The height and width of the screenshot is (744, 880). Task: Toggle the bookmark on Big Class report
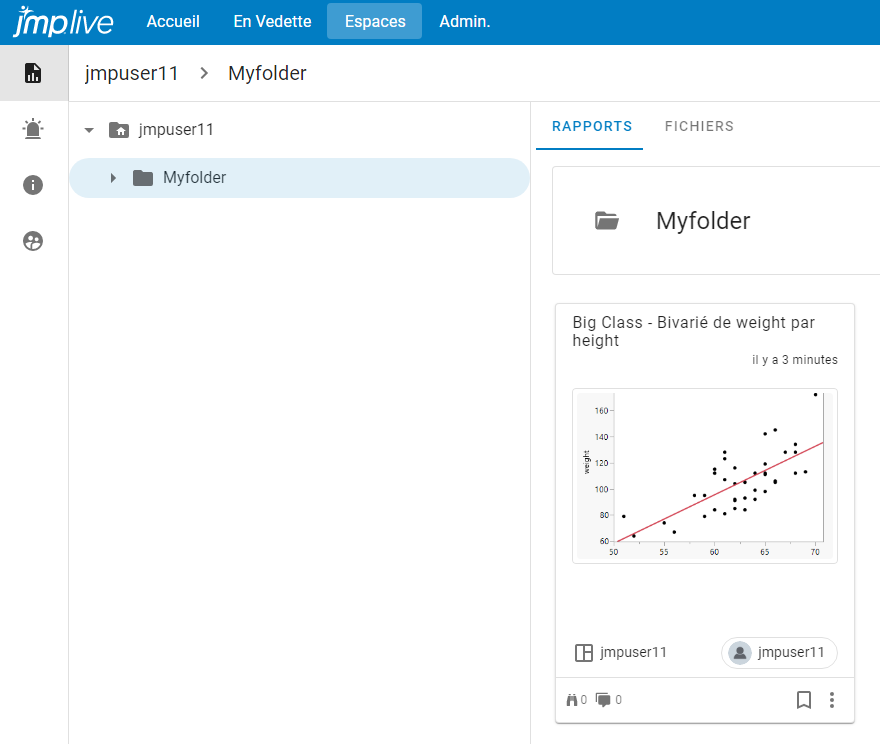pyautogui.click(x=803, y=700)
